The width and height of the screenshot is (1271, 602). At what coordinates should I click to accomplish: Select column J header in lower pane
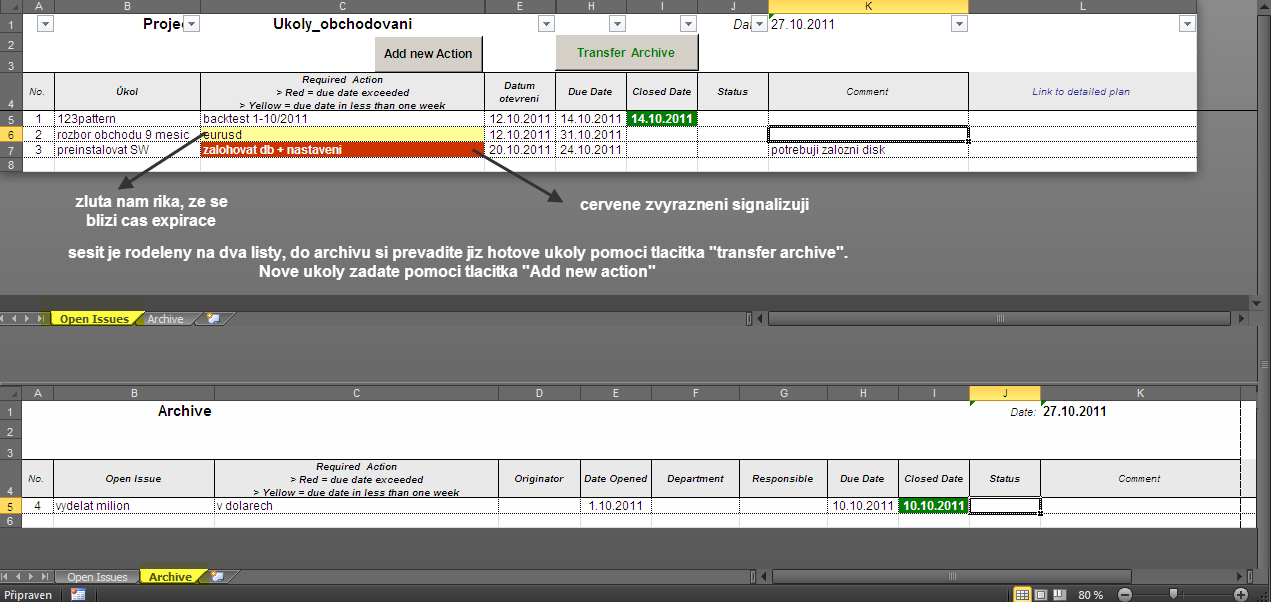1005,393
